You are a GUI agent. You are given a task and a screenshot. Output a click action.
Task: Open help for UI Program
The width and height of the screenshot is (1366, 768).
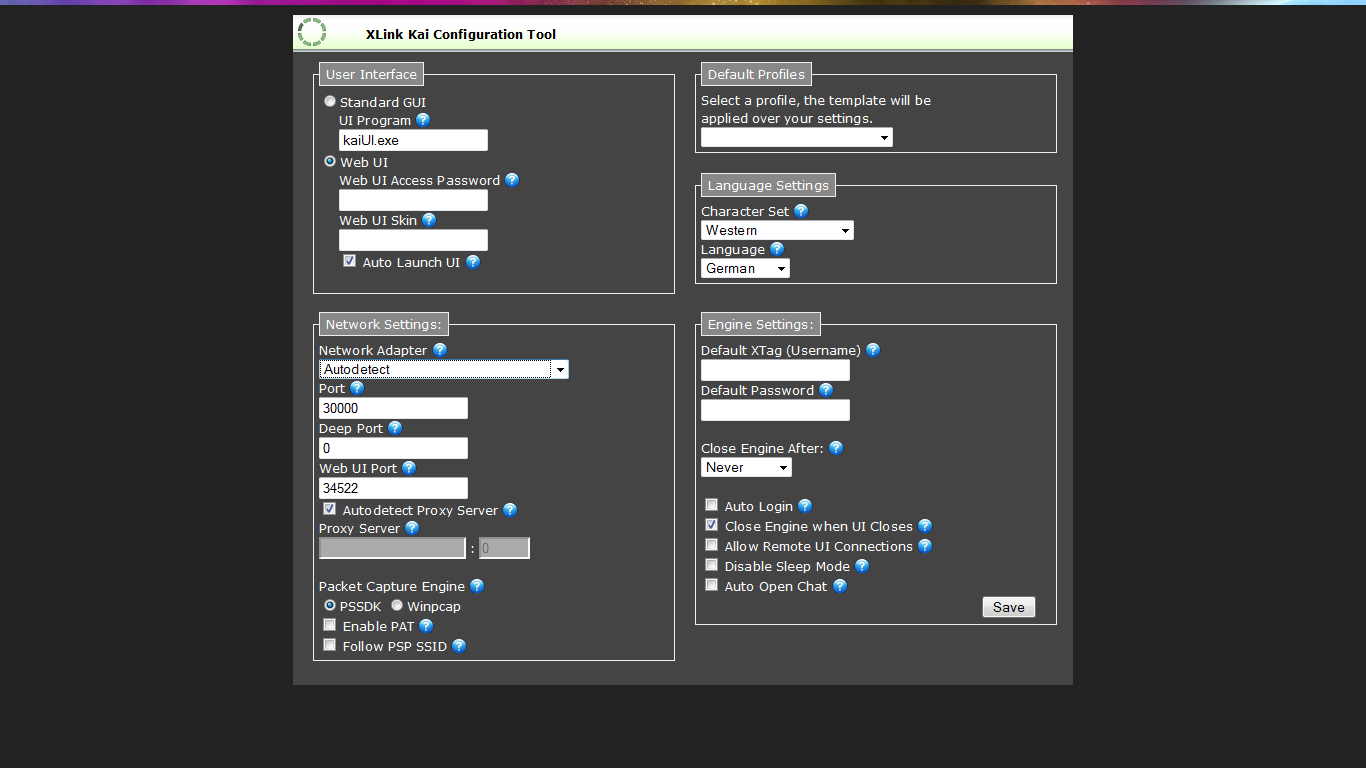click(x=423, y=120)
